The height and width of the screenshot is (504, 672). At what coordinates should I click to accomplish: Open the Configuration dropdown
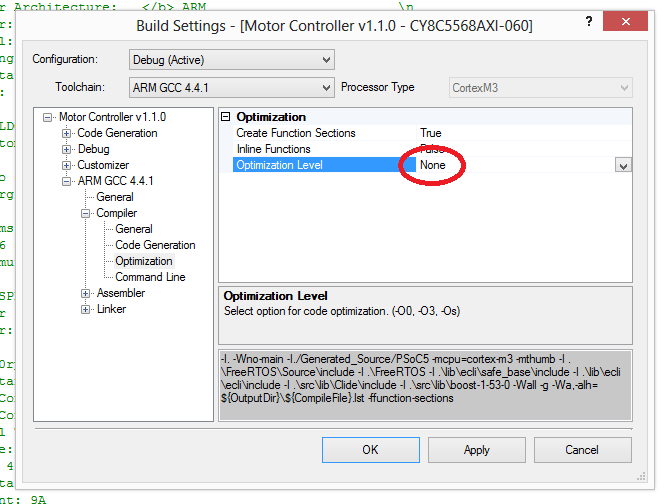coord(231,60)
